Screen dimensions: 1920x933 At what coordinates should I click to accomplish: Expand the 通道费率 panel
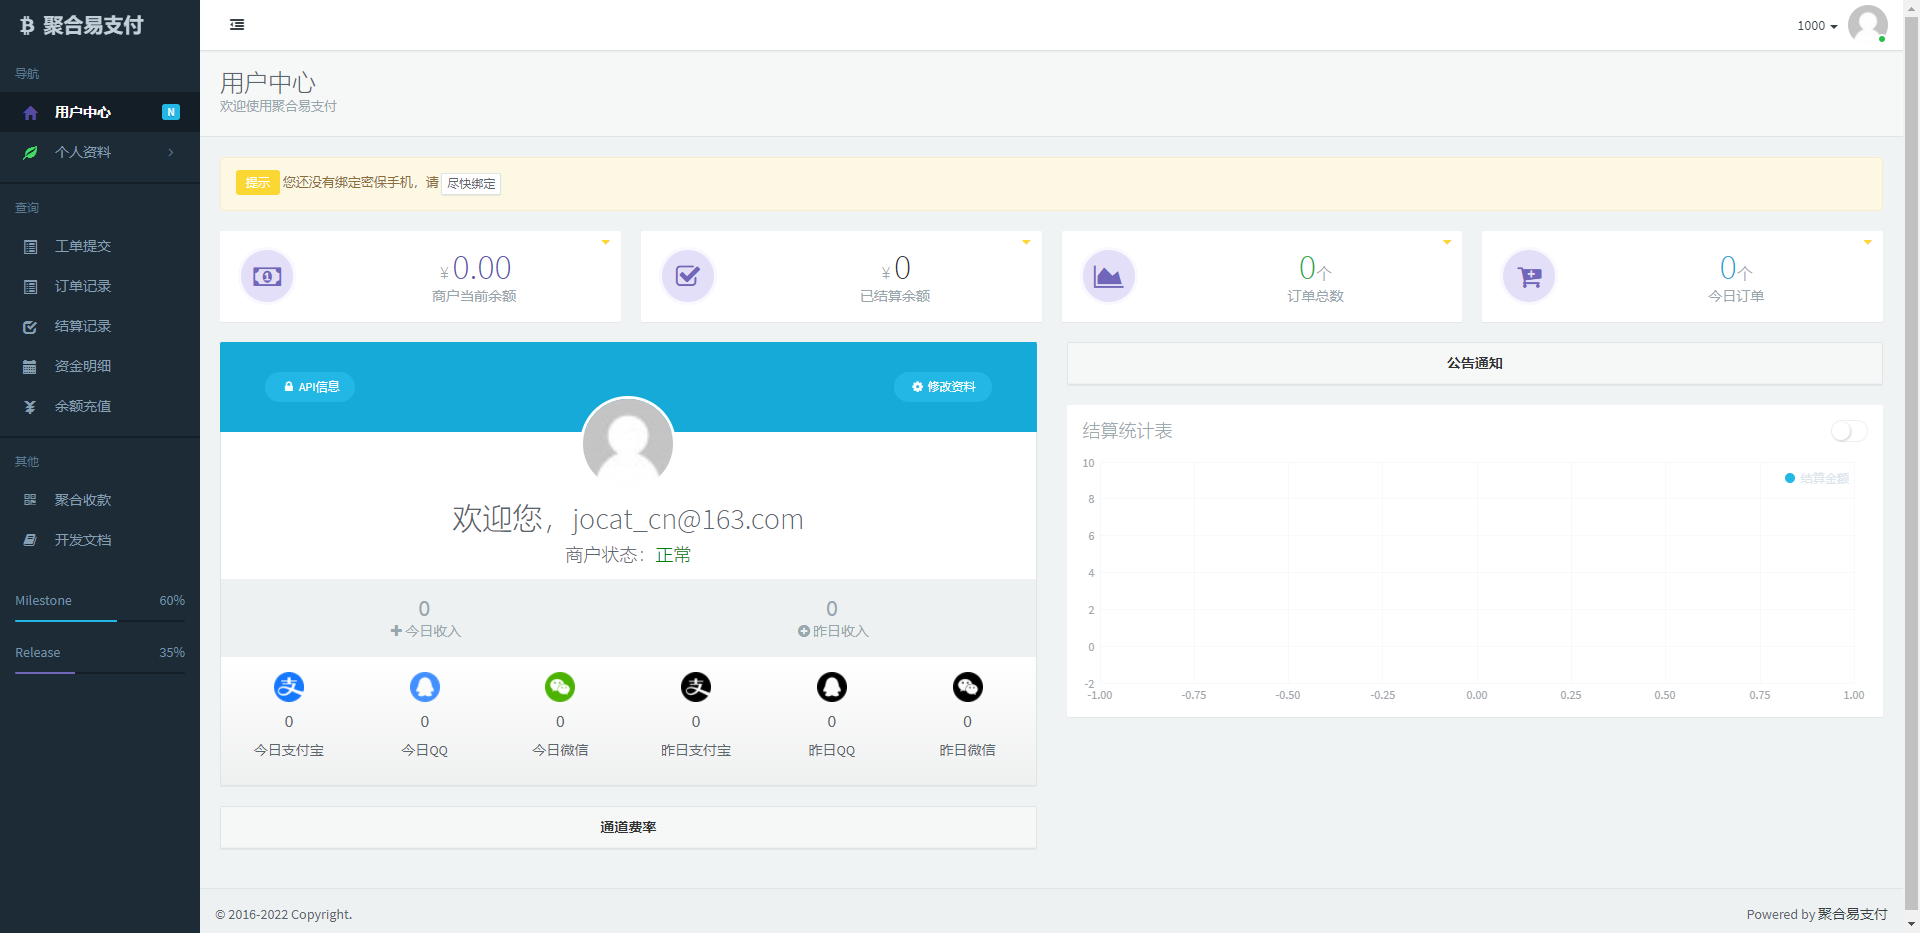tap(628, 827)
